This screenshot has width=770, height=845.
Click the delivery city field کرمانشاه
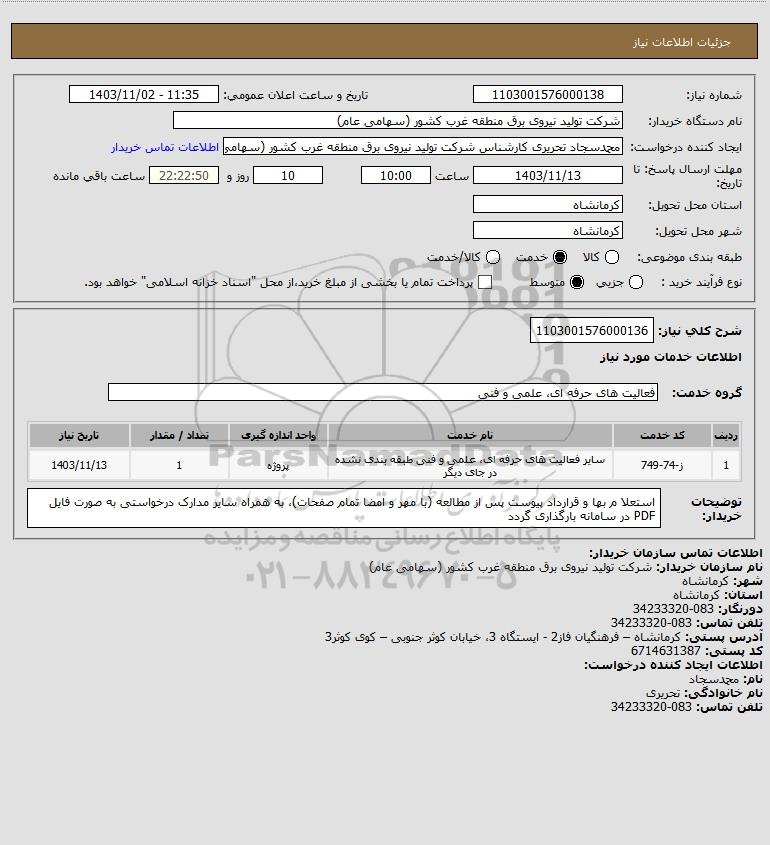click(547, 231)
